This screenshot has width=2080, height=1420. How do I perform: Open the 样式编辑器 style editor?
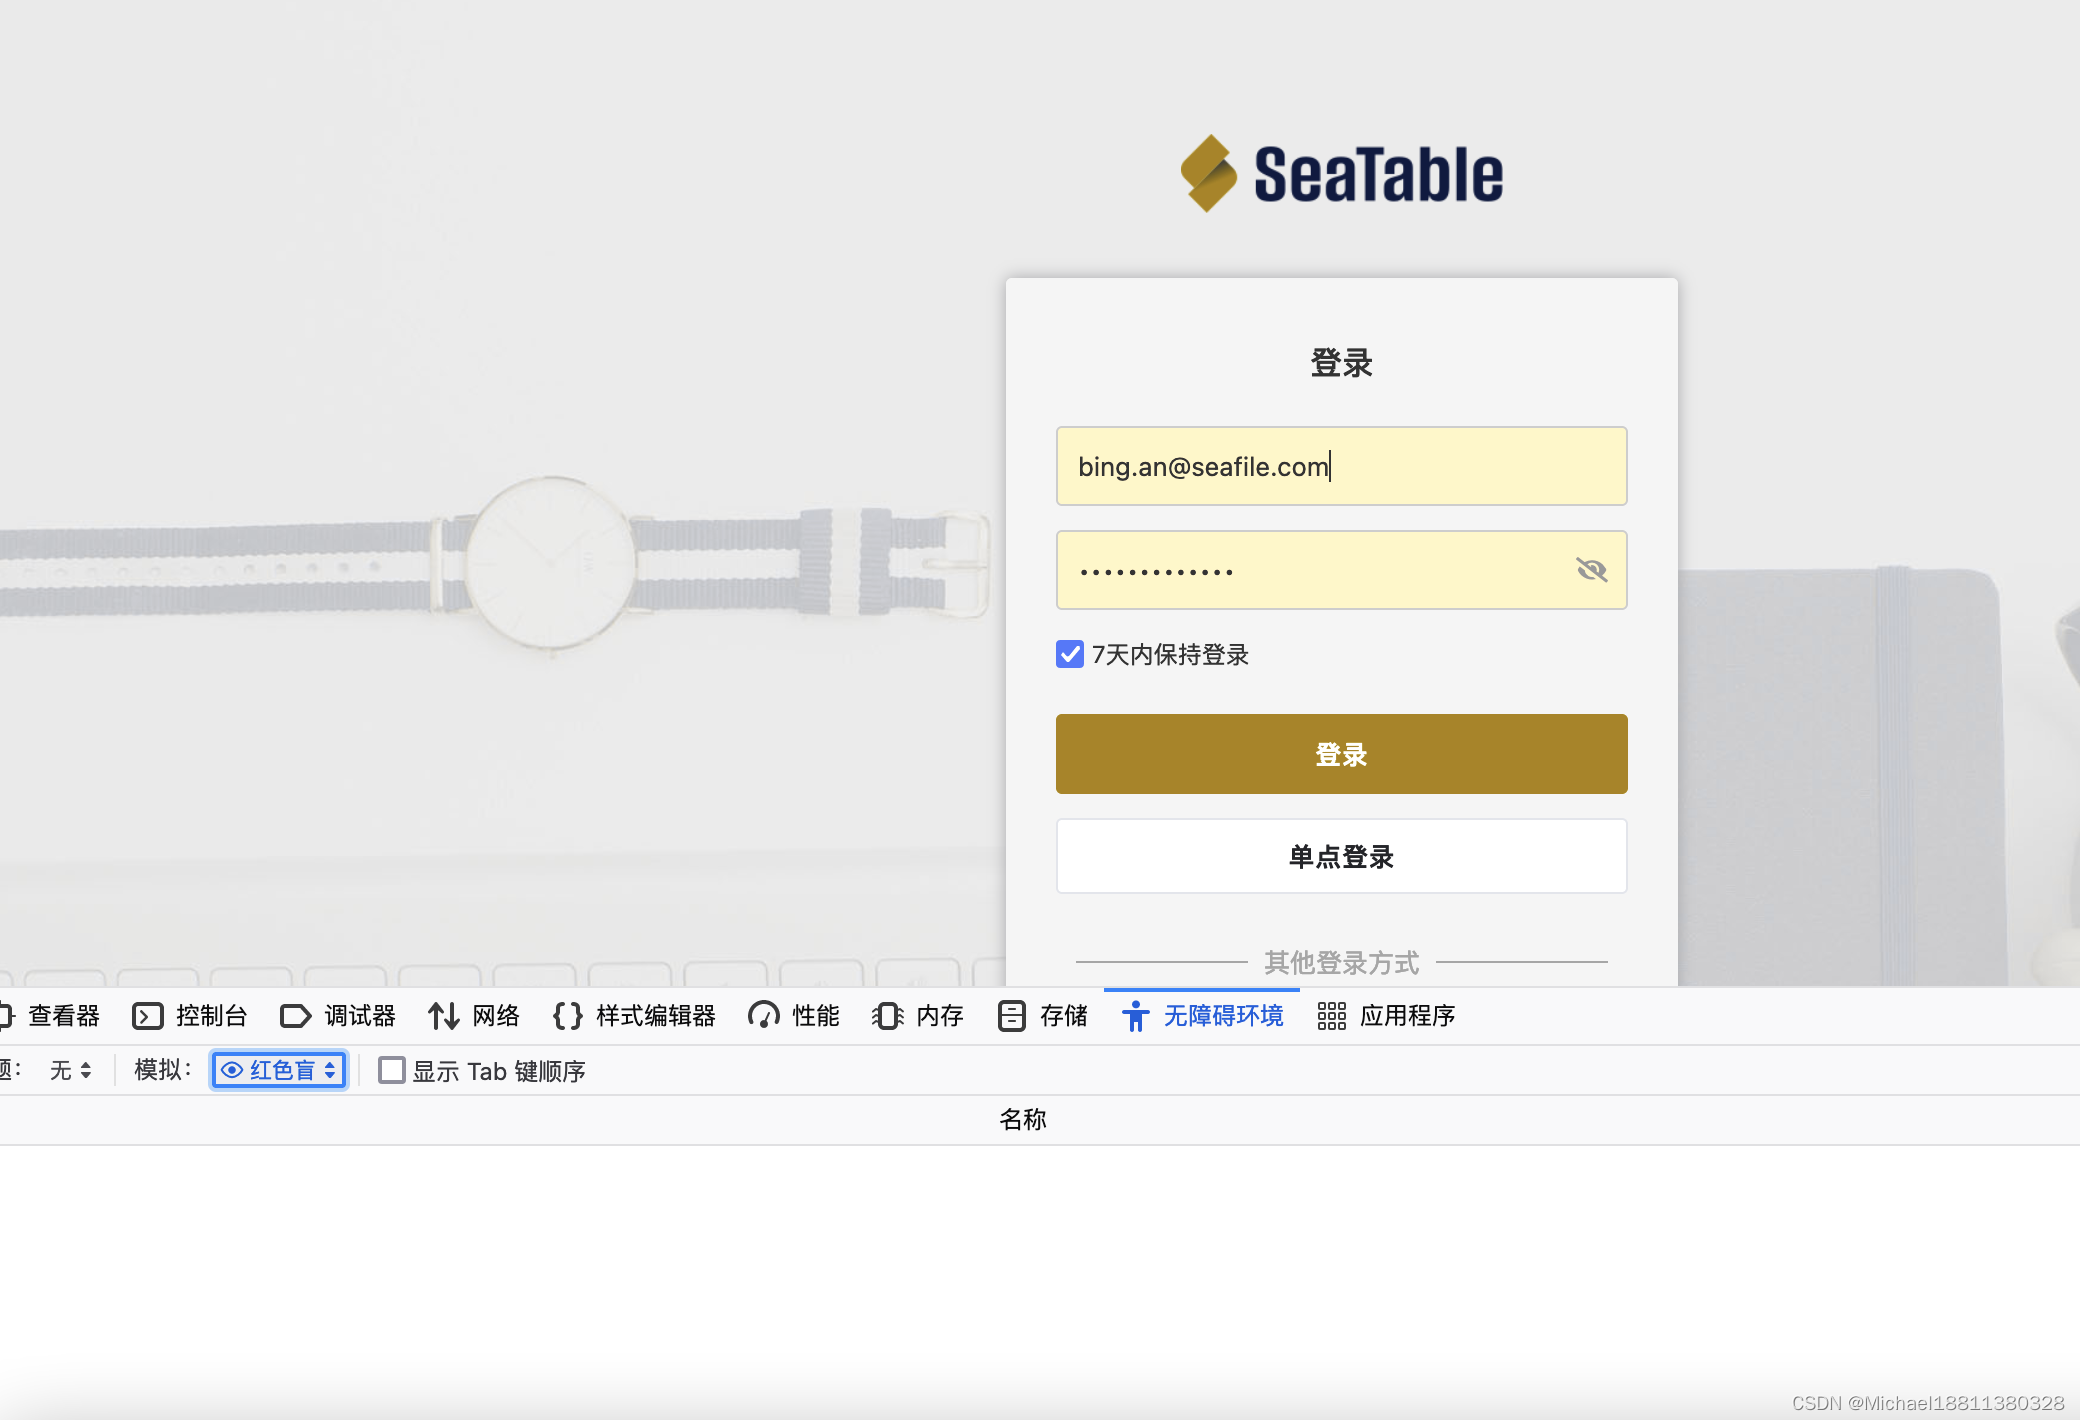tap(654, 1015)
